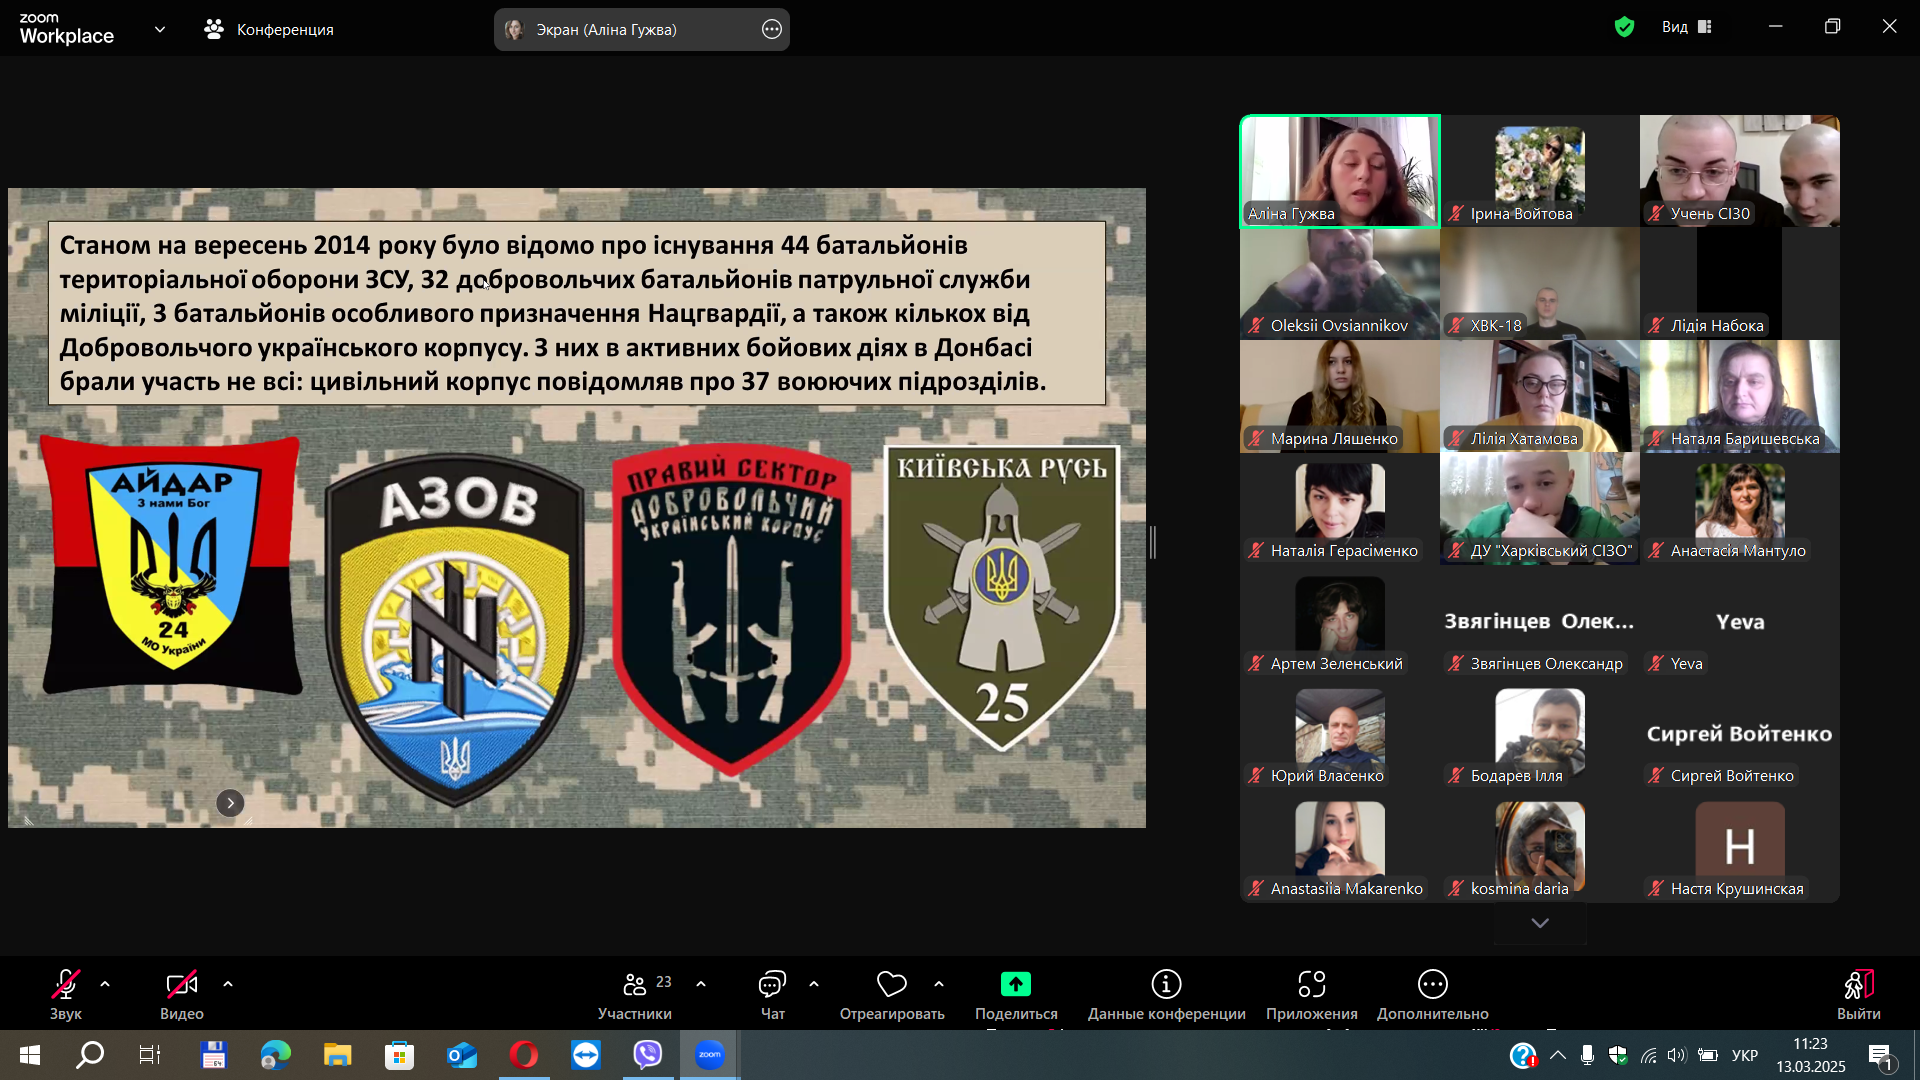
Task: Check the green encryption shield icon
Action: click(x=1625, y=27)
